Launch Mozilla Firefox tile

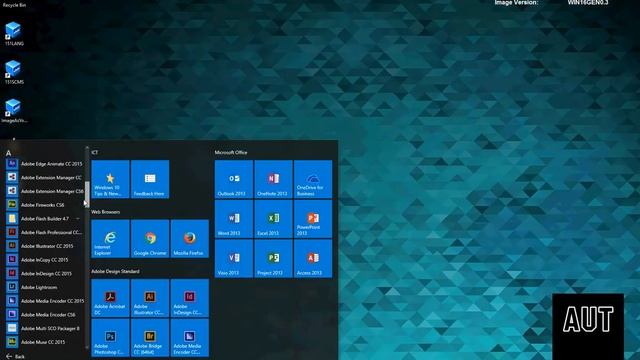(189, 239)
